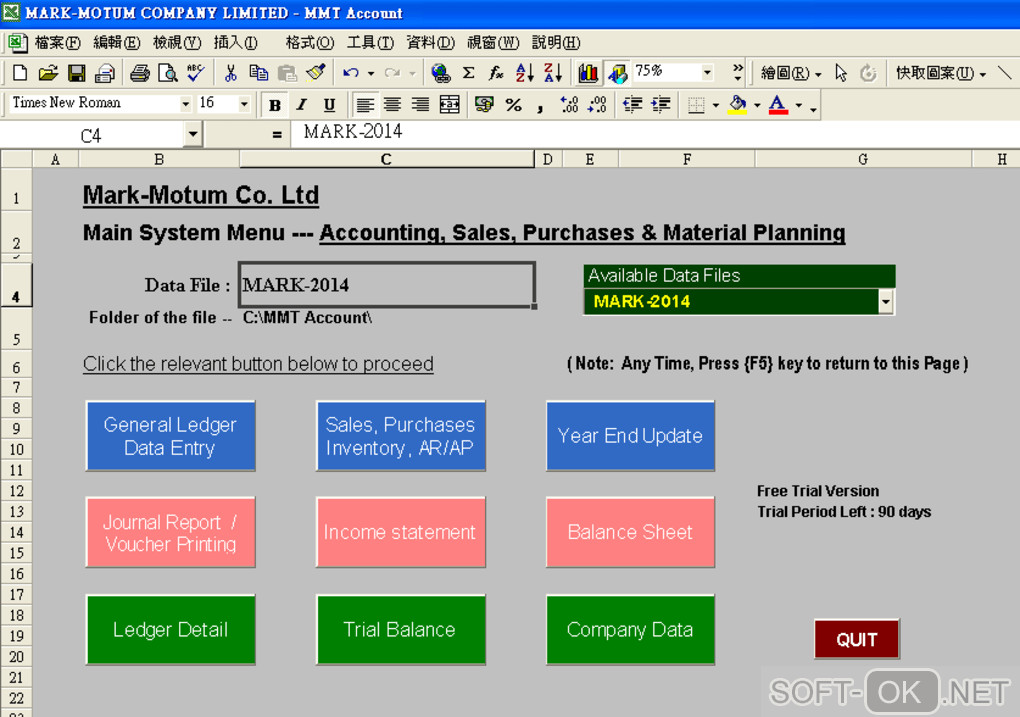Click the Undo arrow icon

click(x=351, y=73)
